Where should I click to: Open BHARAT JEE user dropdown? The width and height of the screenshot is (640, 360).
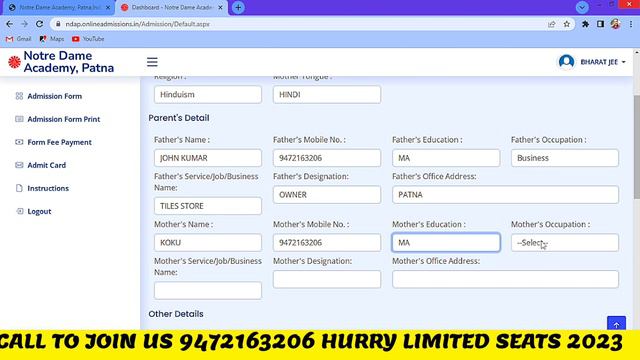point(602,62)
